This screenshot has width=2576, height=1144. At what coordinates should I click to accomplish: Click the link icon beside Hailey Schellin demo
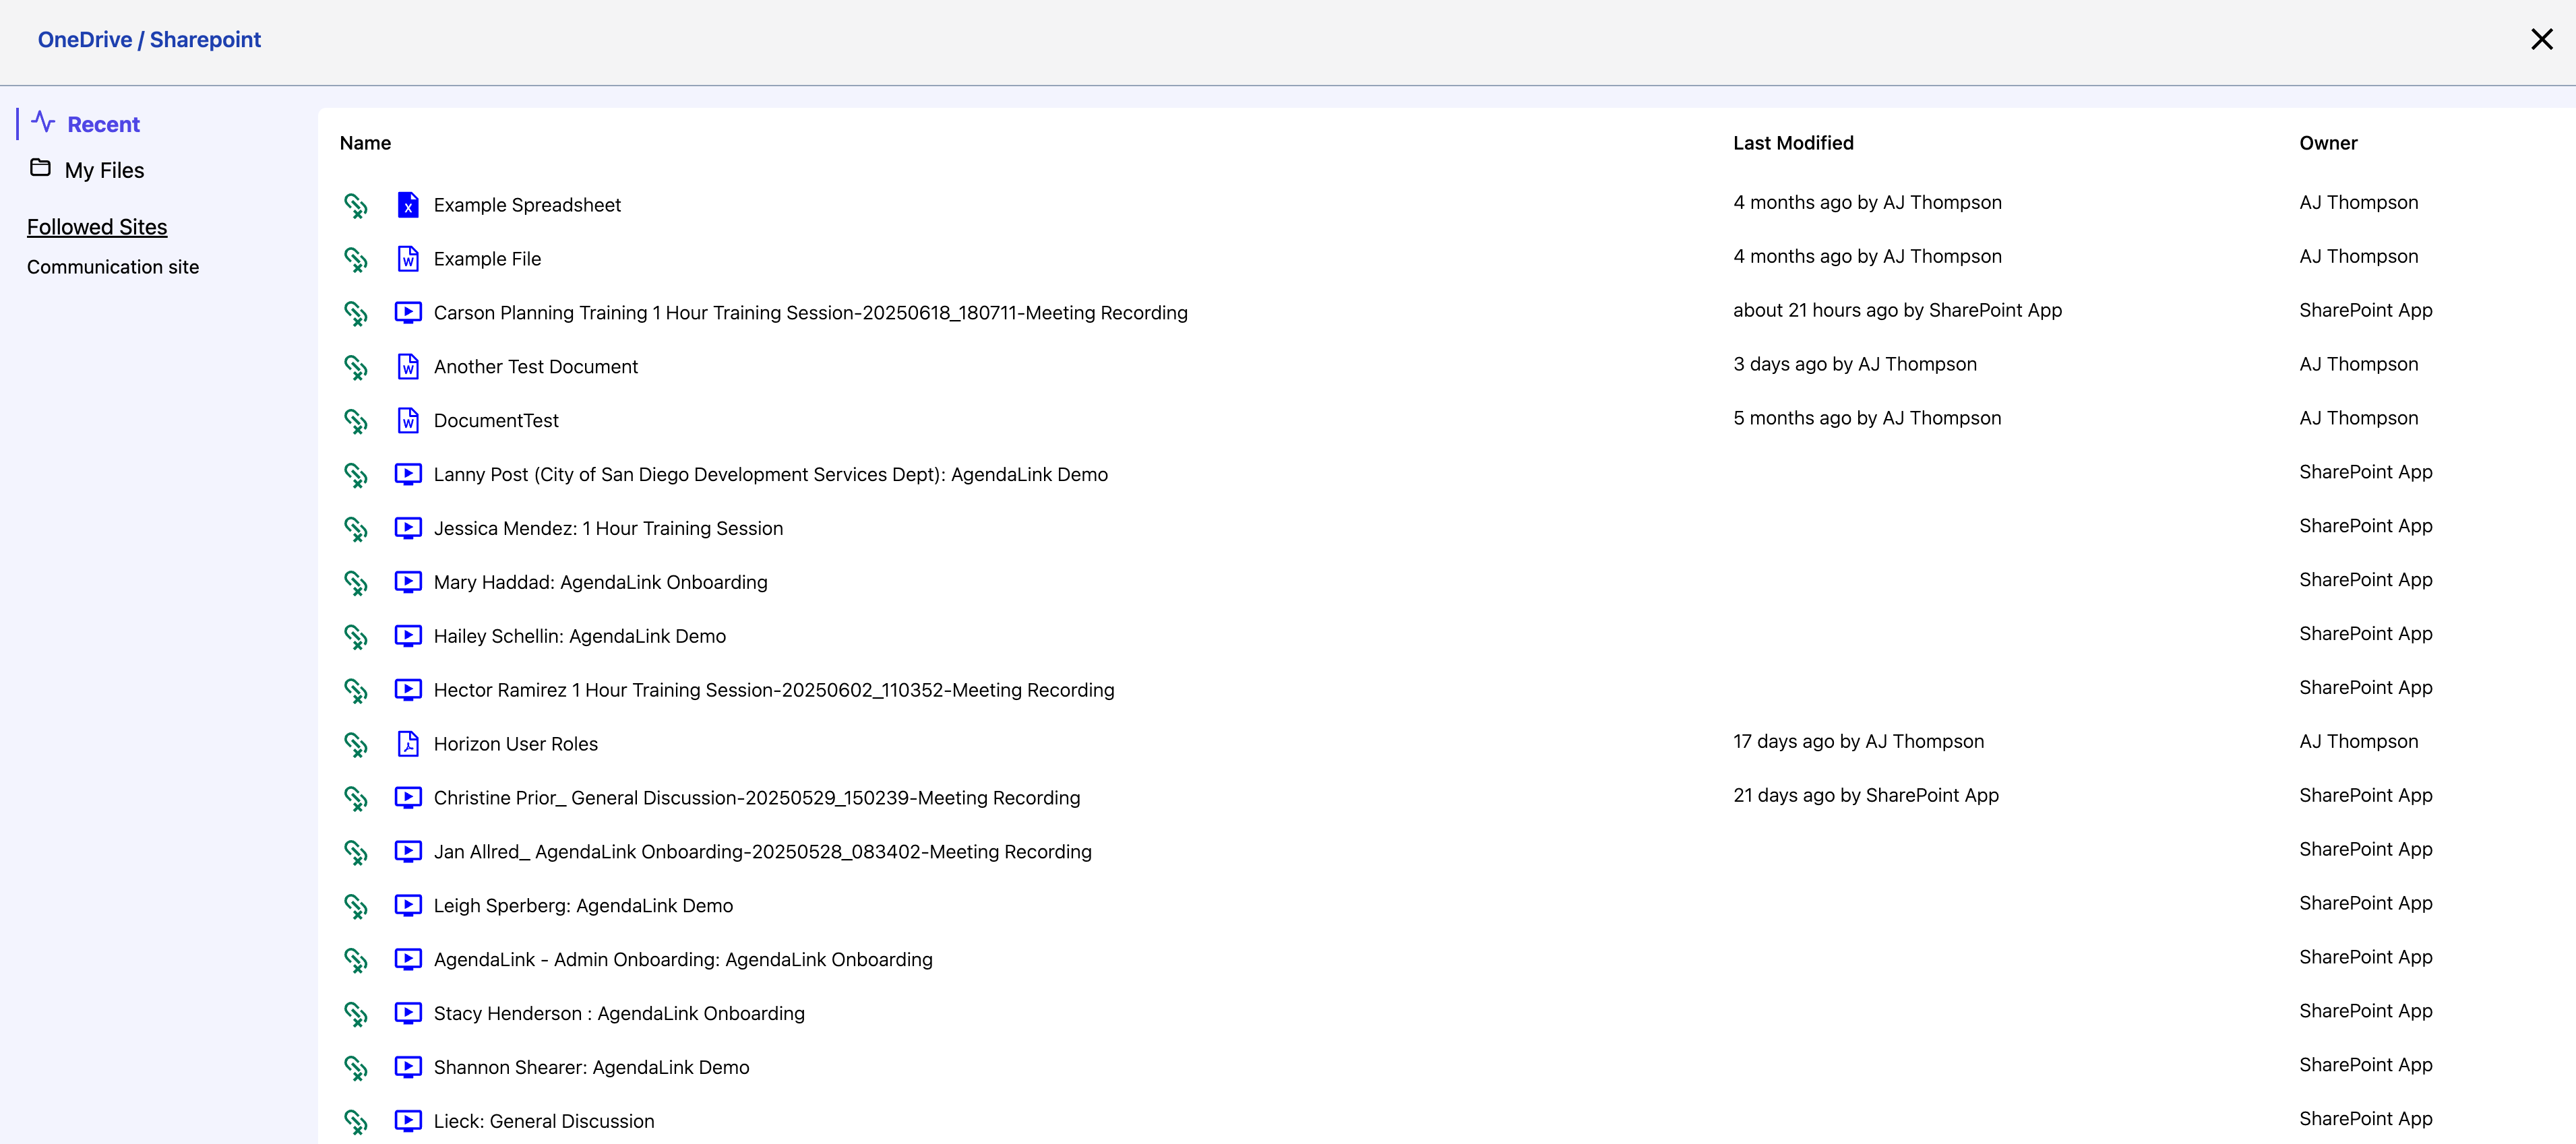tap(355, 636)
